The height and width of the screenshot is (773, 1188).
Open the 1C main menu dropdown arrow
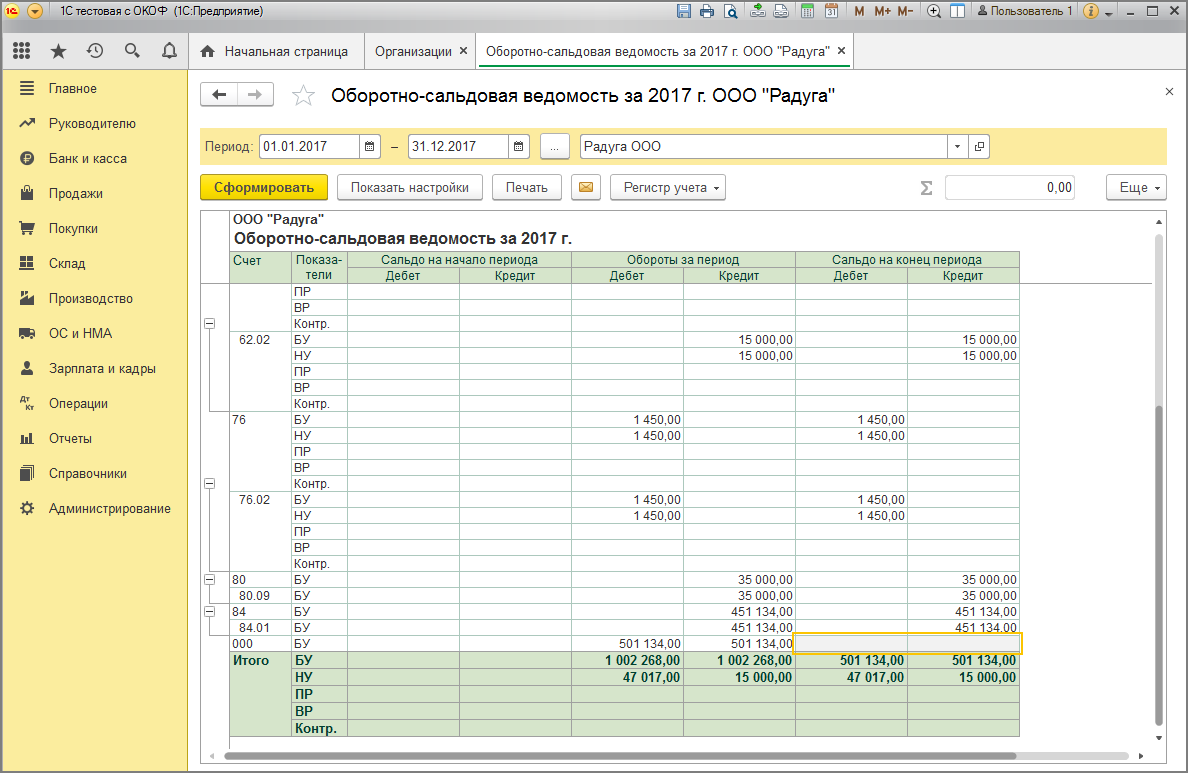(34, 11)
